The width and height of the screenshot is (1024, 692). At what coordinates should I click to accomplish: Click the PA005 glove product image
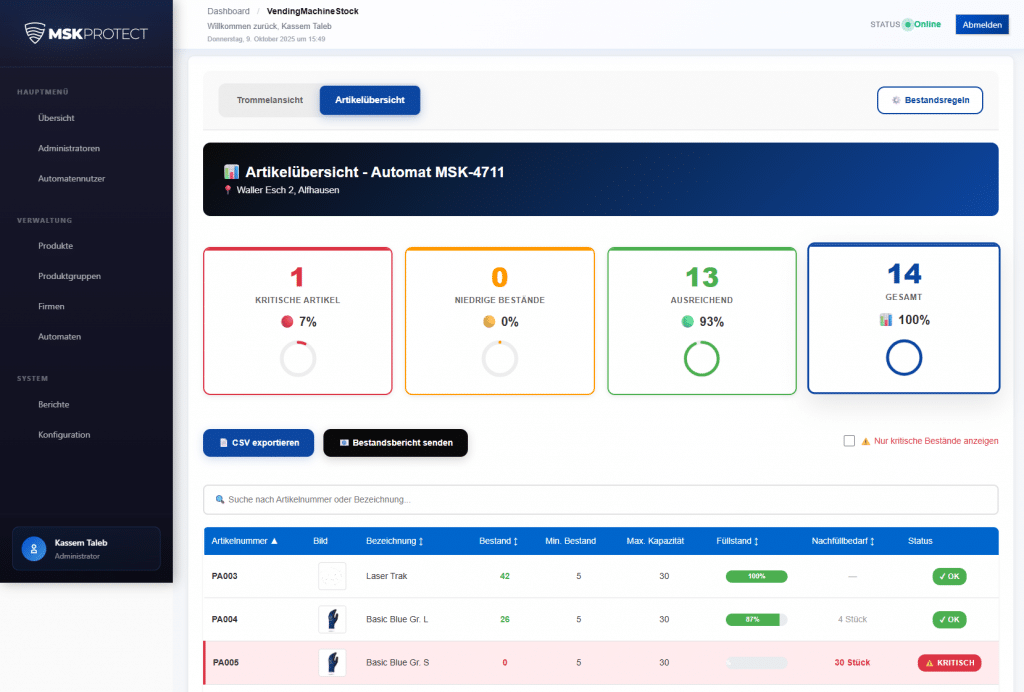[332, 662]
